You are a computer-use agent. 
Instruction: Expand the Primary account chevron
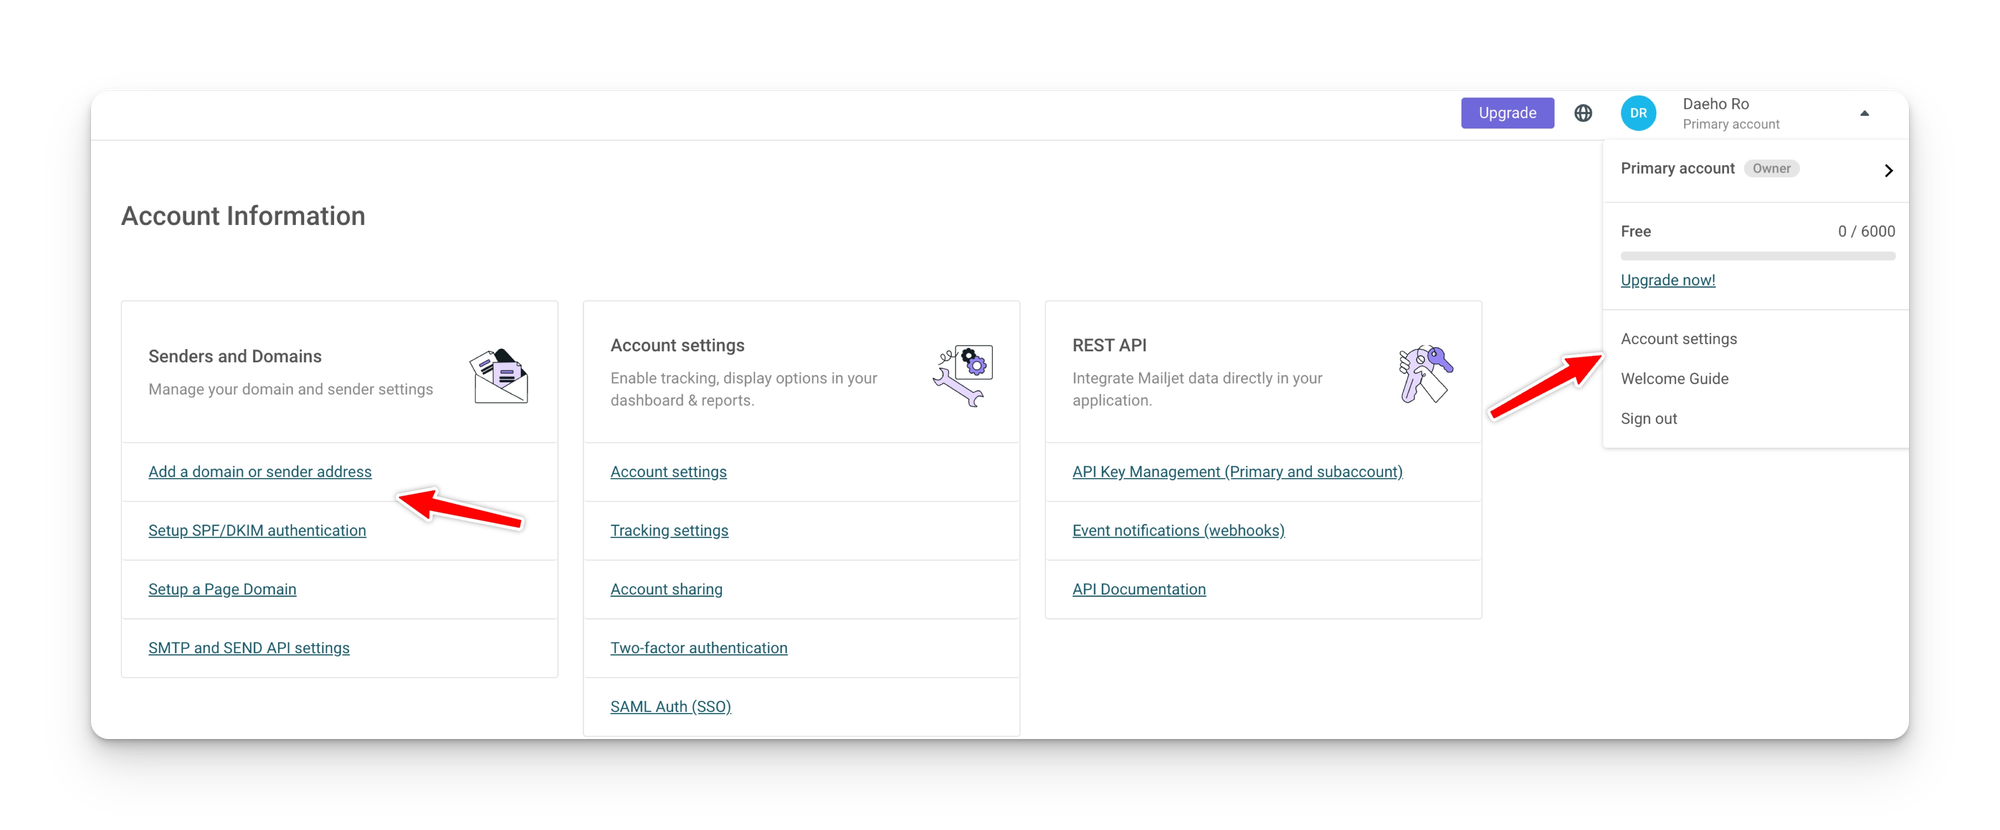[x=1888, y=170]
